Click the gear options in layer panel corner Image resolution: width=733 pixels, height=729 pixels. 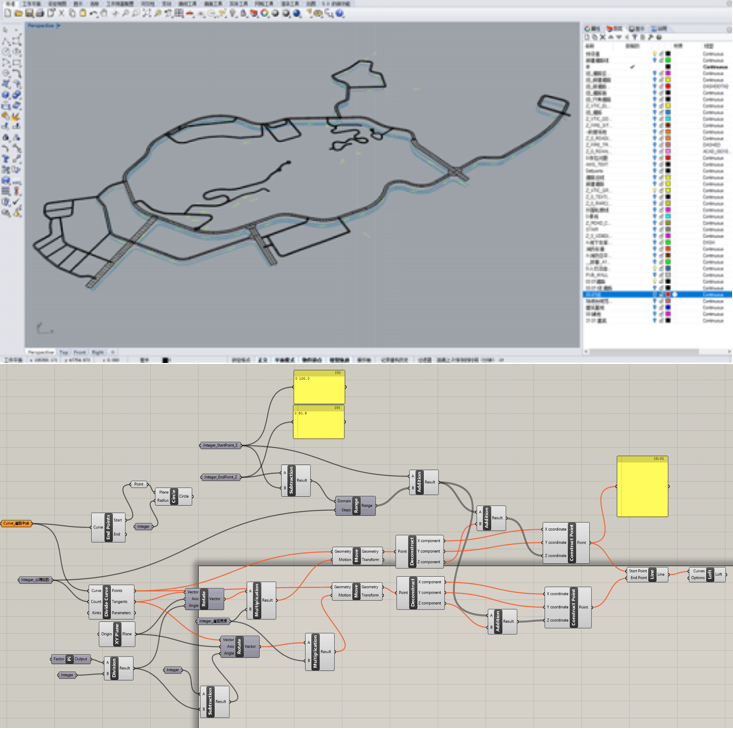click(729, 30)
